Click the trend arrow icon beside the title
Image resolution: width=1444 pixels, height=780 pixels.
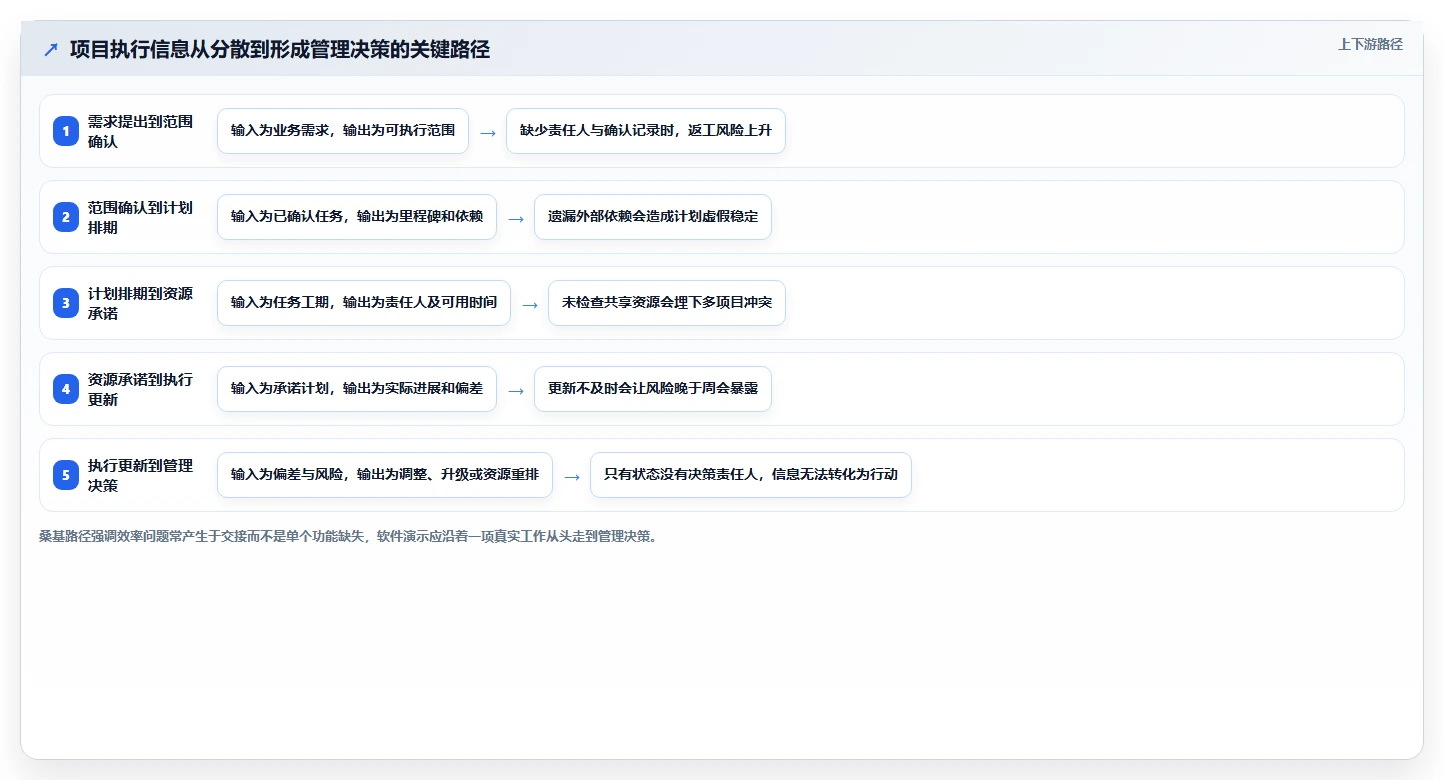click(51, 50)
